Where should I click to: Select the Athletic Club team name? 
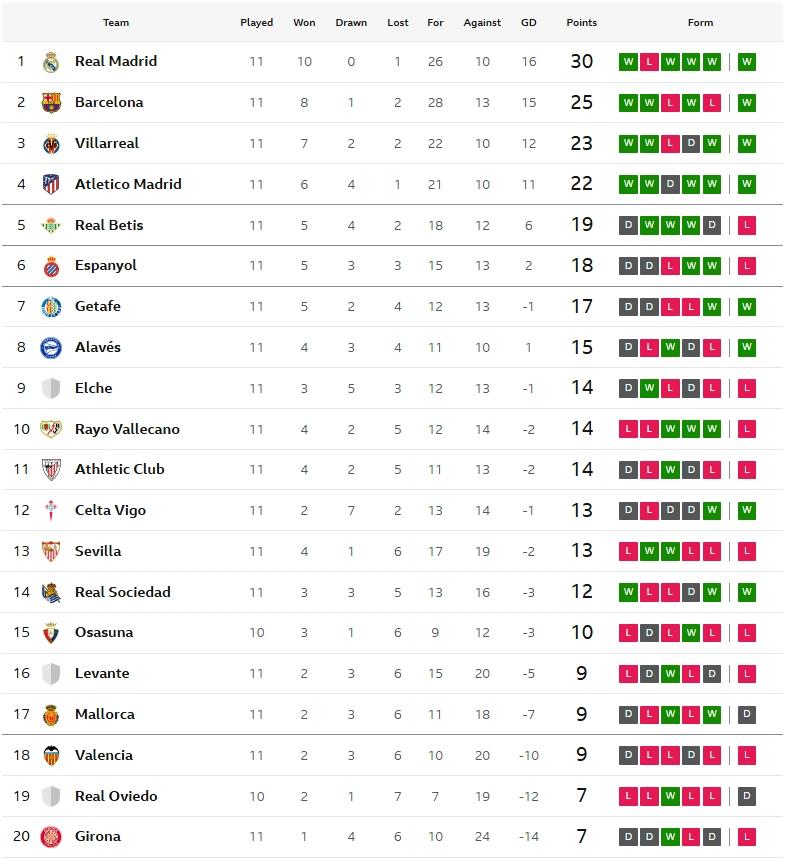click(119, 469)
